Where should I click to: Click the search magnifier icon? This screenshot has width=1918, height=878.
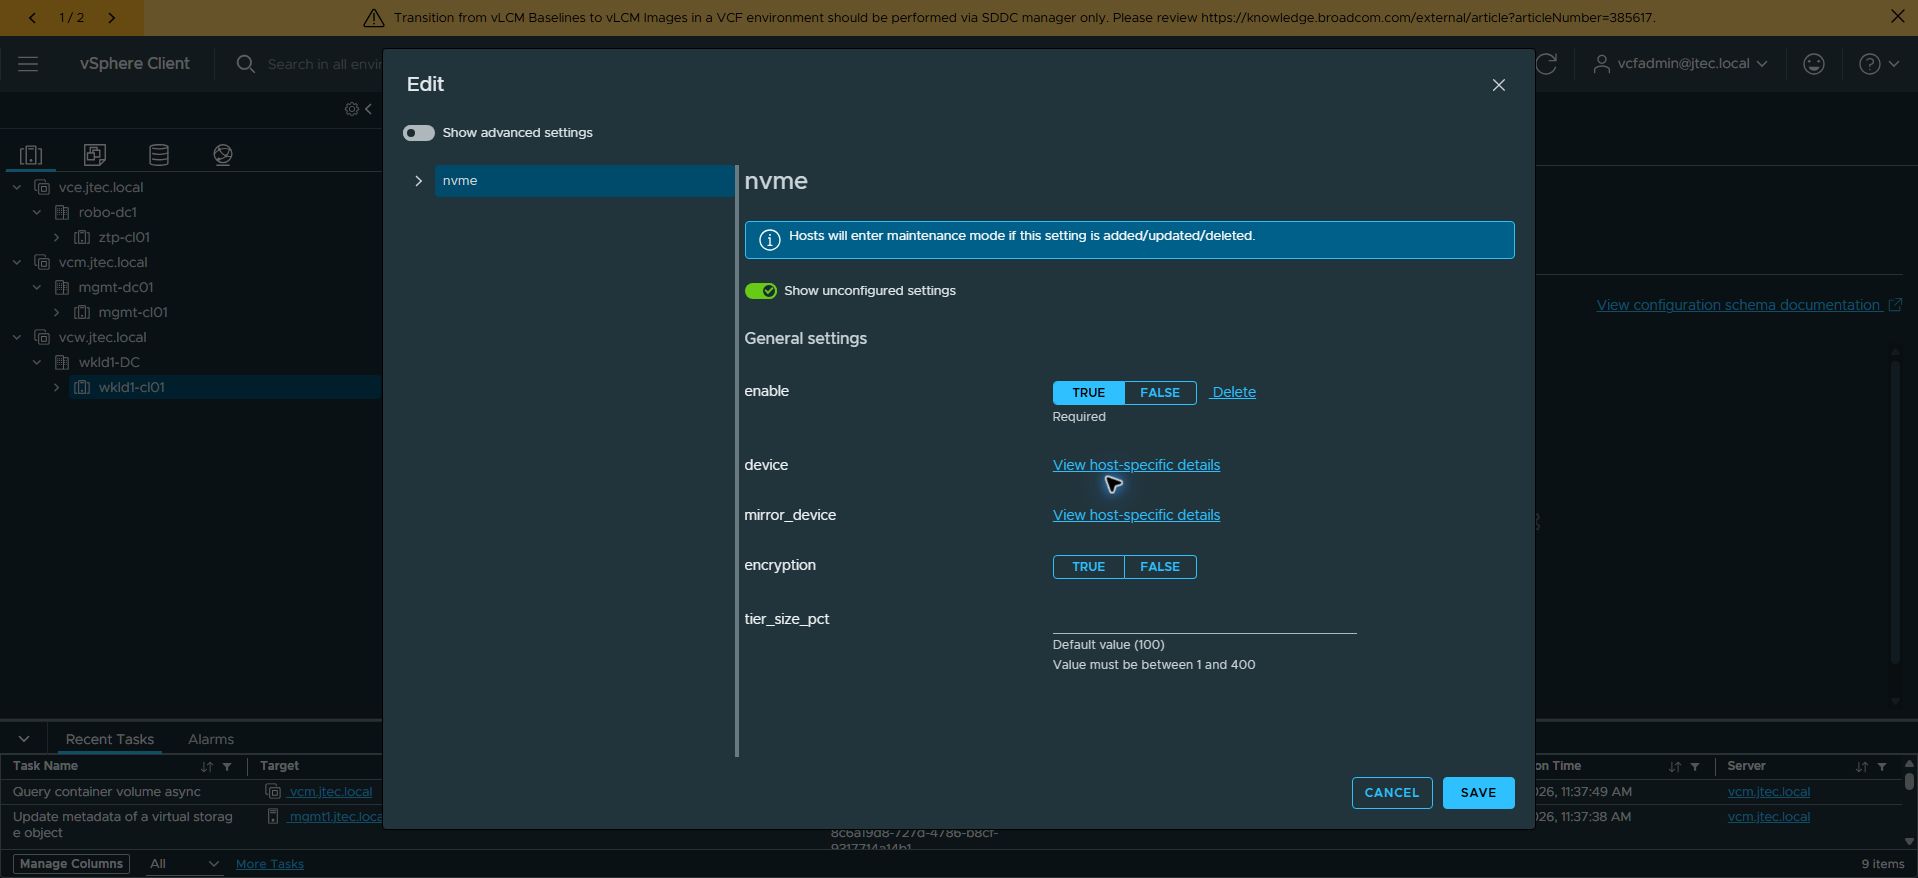tap(245, 64)
